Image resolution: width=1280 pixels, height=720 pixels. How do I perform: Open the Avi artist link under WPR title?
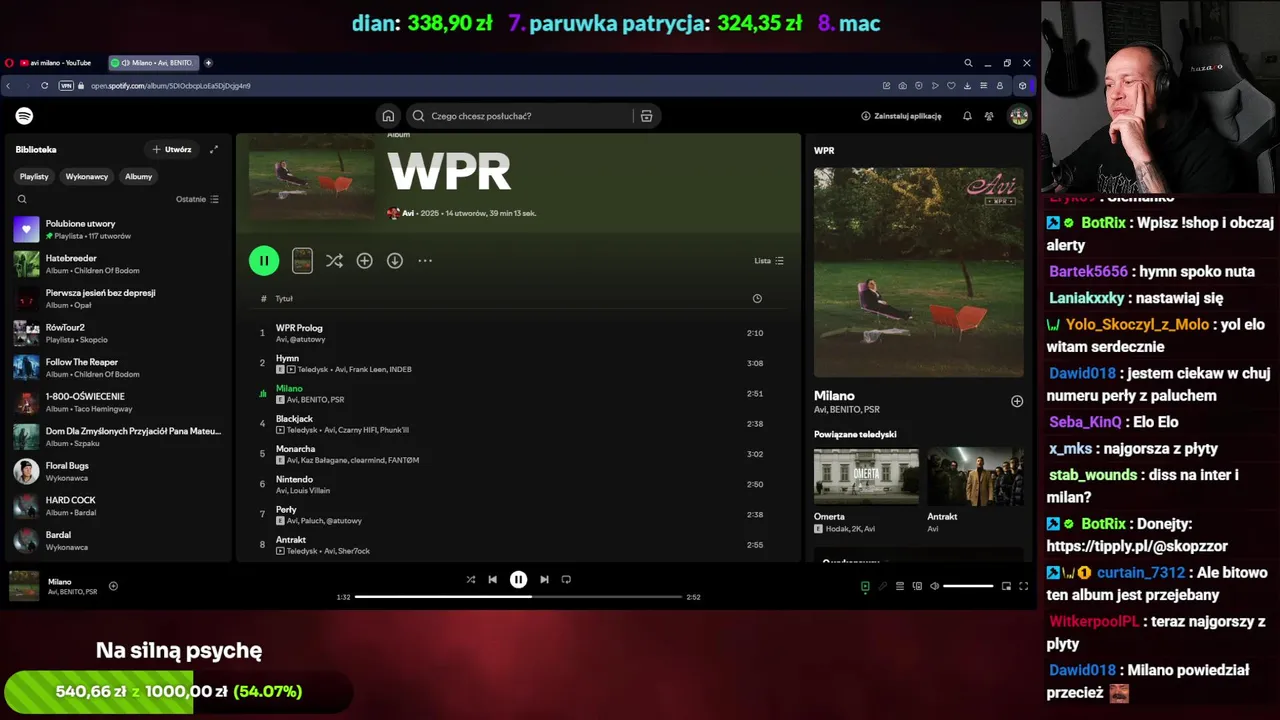point(408,213)
